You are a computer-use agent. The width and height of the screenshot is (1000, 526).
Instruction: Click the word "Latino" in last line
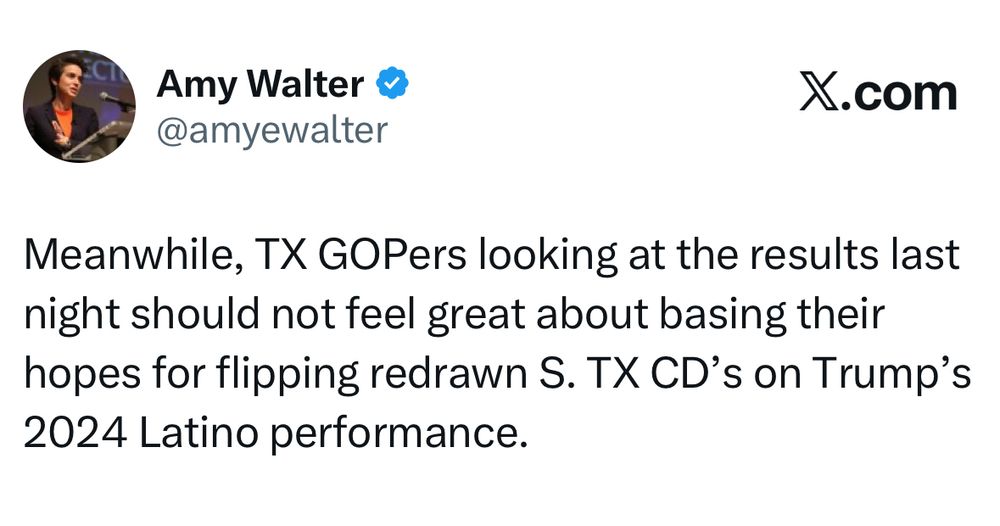pyautogui.click(x=198, y=434)
